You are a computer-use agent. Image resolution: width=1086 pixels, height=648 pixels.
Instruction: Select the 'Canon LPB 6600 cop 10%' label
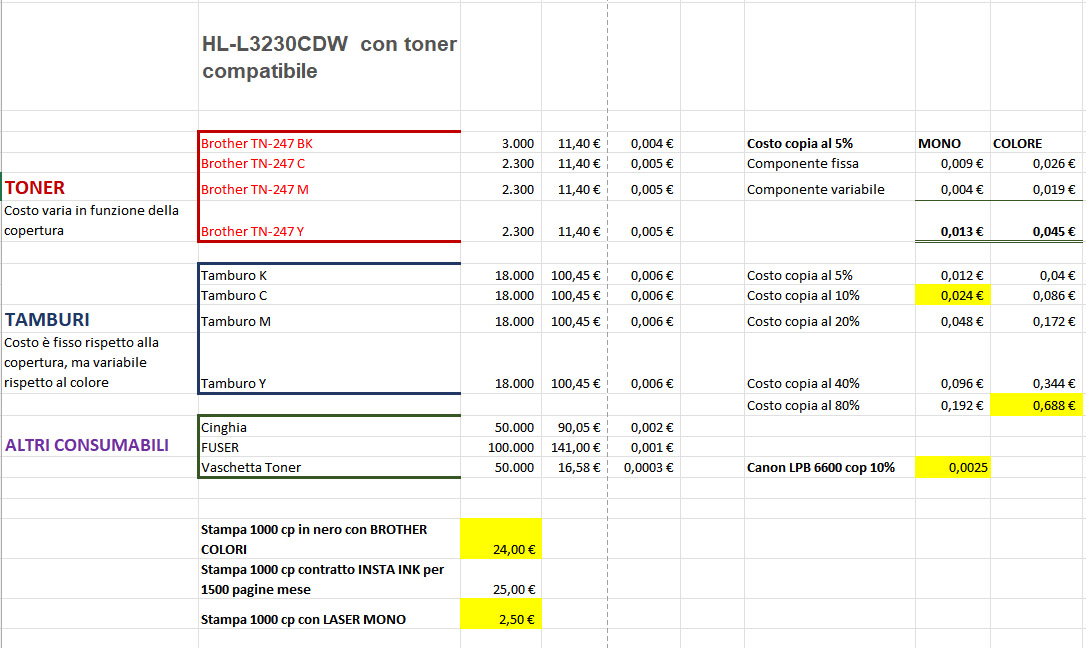[x=830, y=467]
